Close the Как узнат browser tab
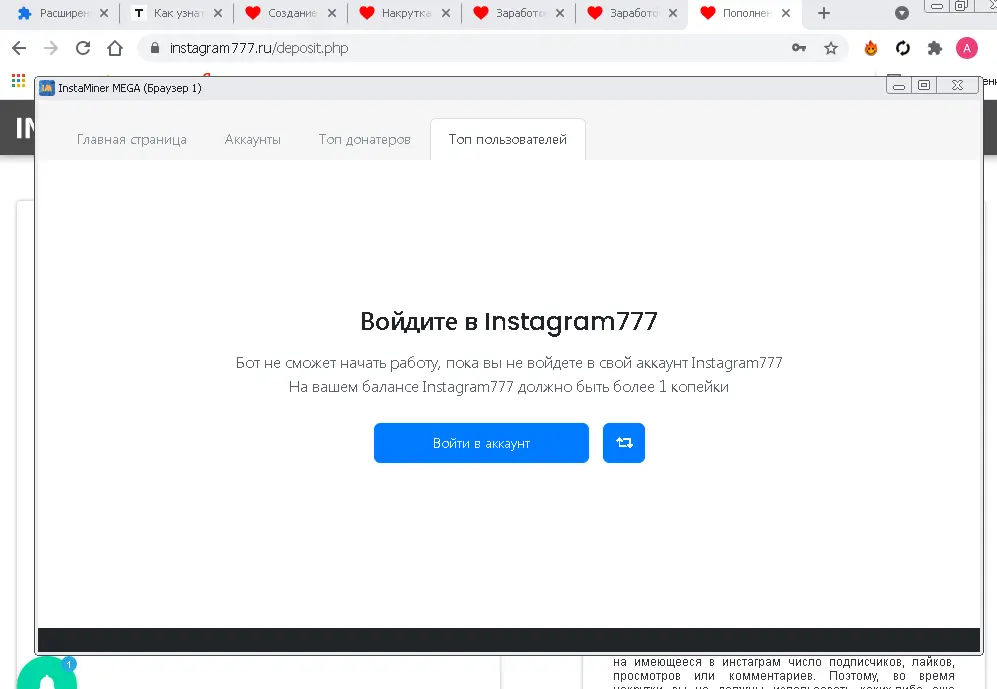 coord(218,13)
